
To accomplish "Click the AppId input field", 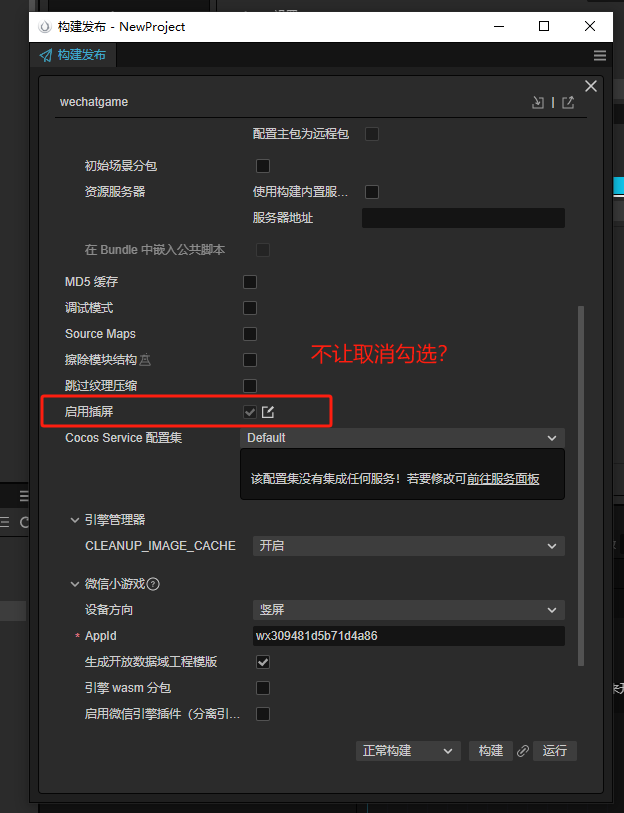I will coord(409,636).
